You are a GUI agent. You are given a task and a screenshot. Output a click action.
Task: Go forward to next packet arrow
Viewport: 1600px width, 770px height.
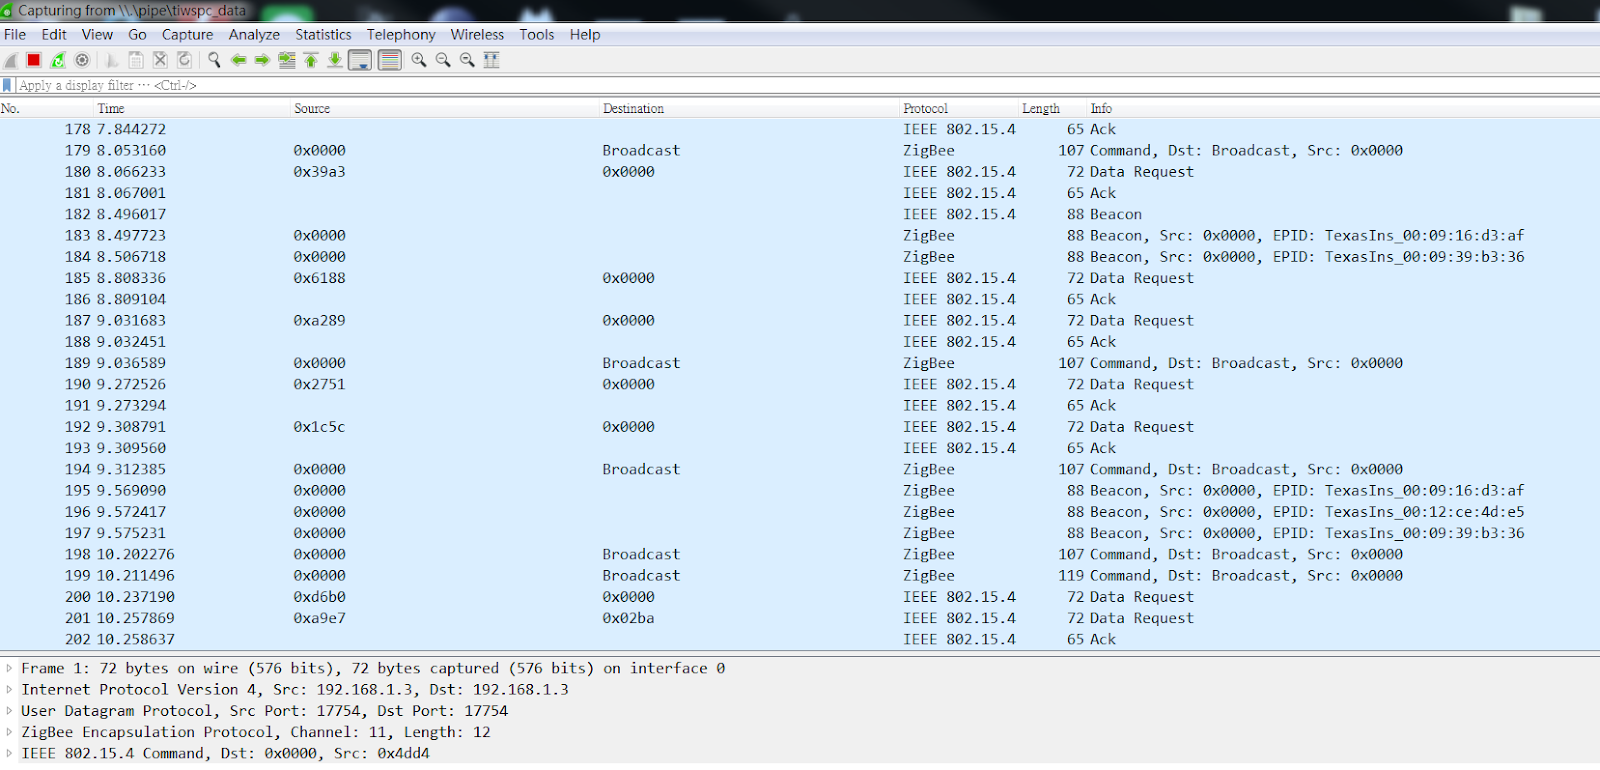(x=262, y=60)
